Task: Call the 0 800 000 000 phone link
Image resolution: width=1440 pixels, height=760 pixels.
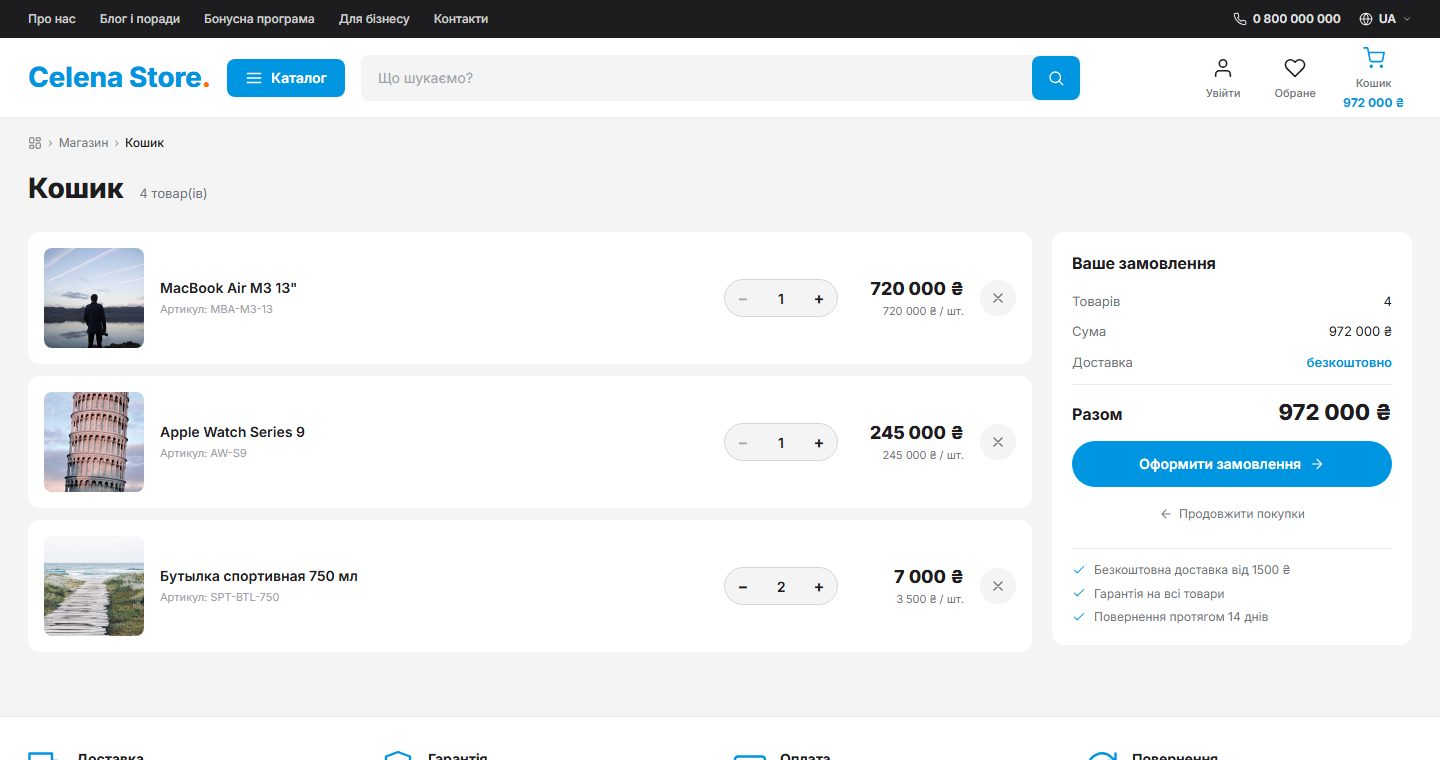Action: point(1287,19)
